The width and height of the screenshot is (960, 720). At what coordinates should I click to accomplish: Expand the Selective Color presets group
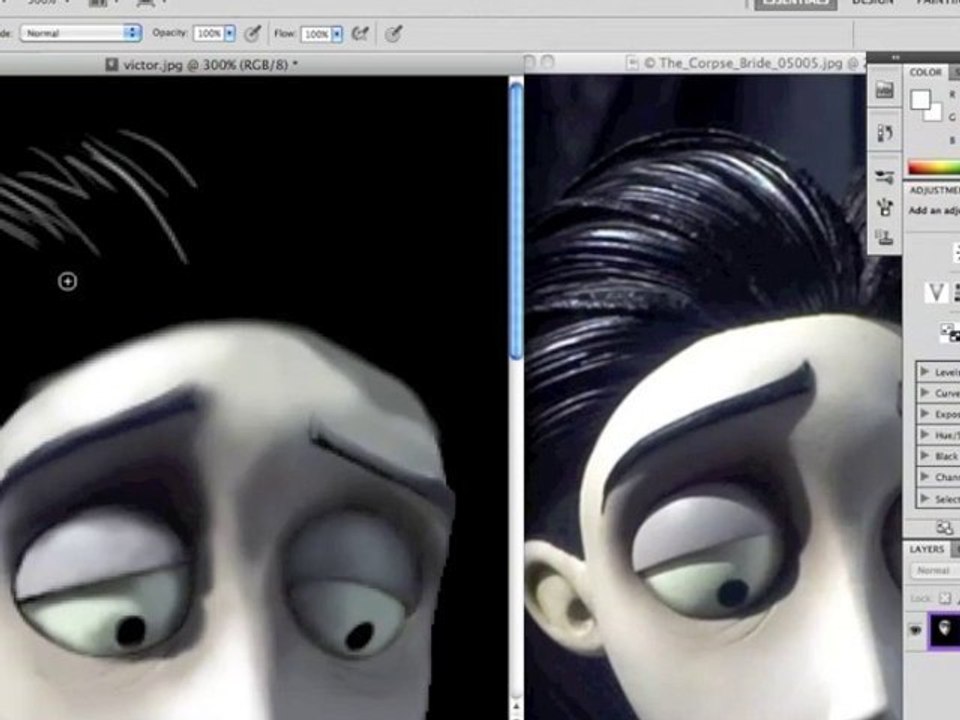pyautogui.click(x=925, y=498)
